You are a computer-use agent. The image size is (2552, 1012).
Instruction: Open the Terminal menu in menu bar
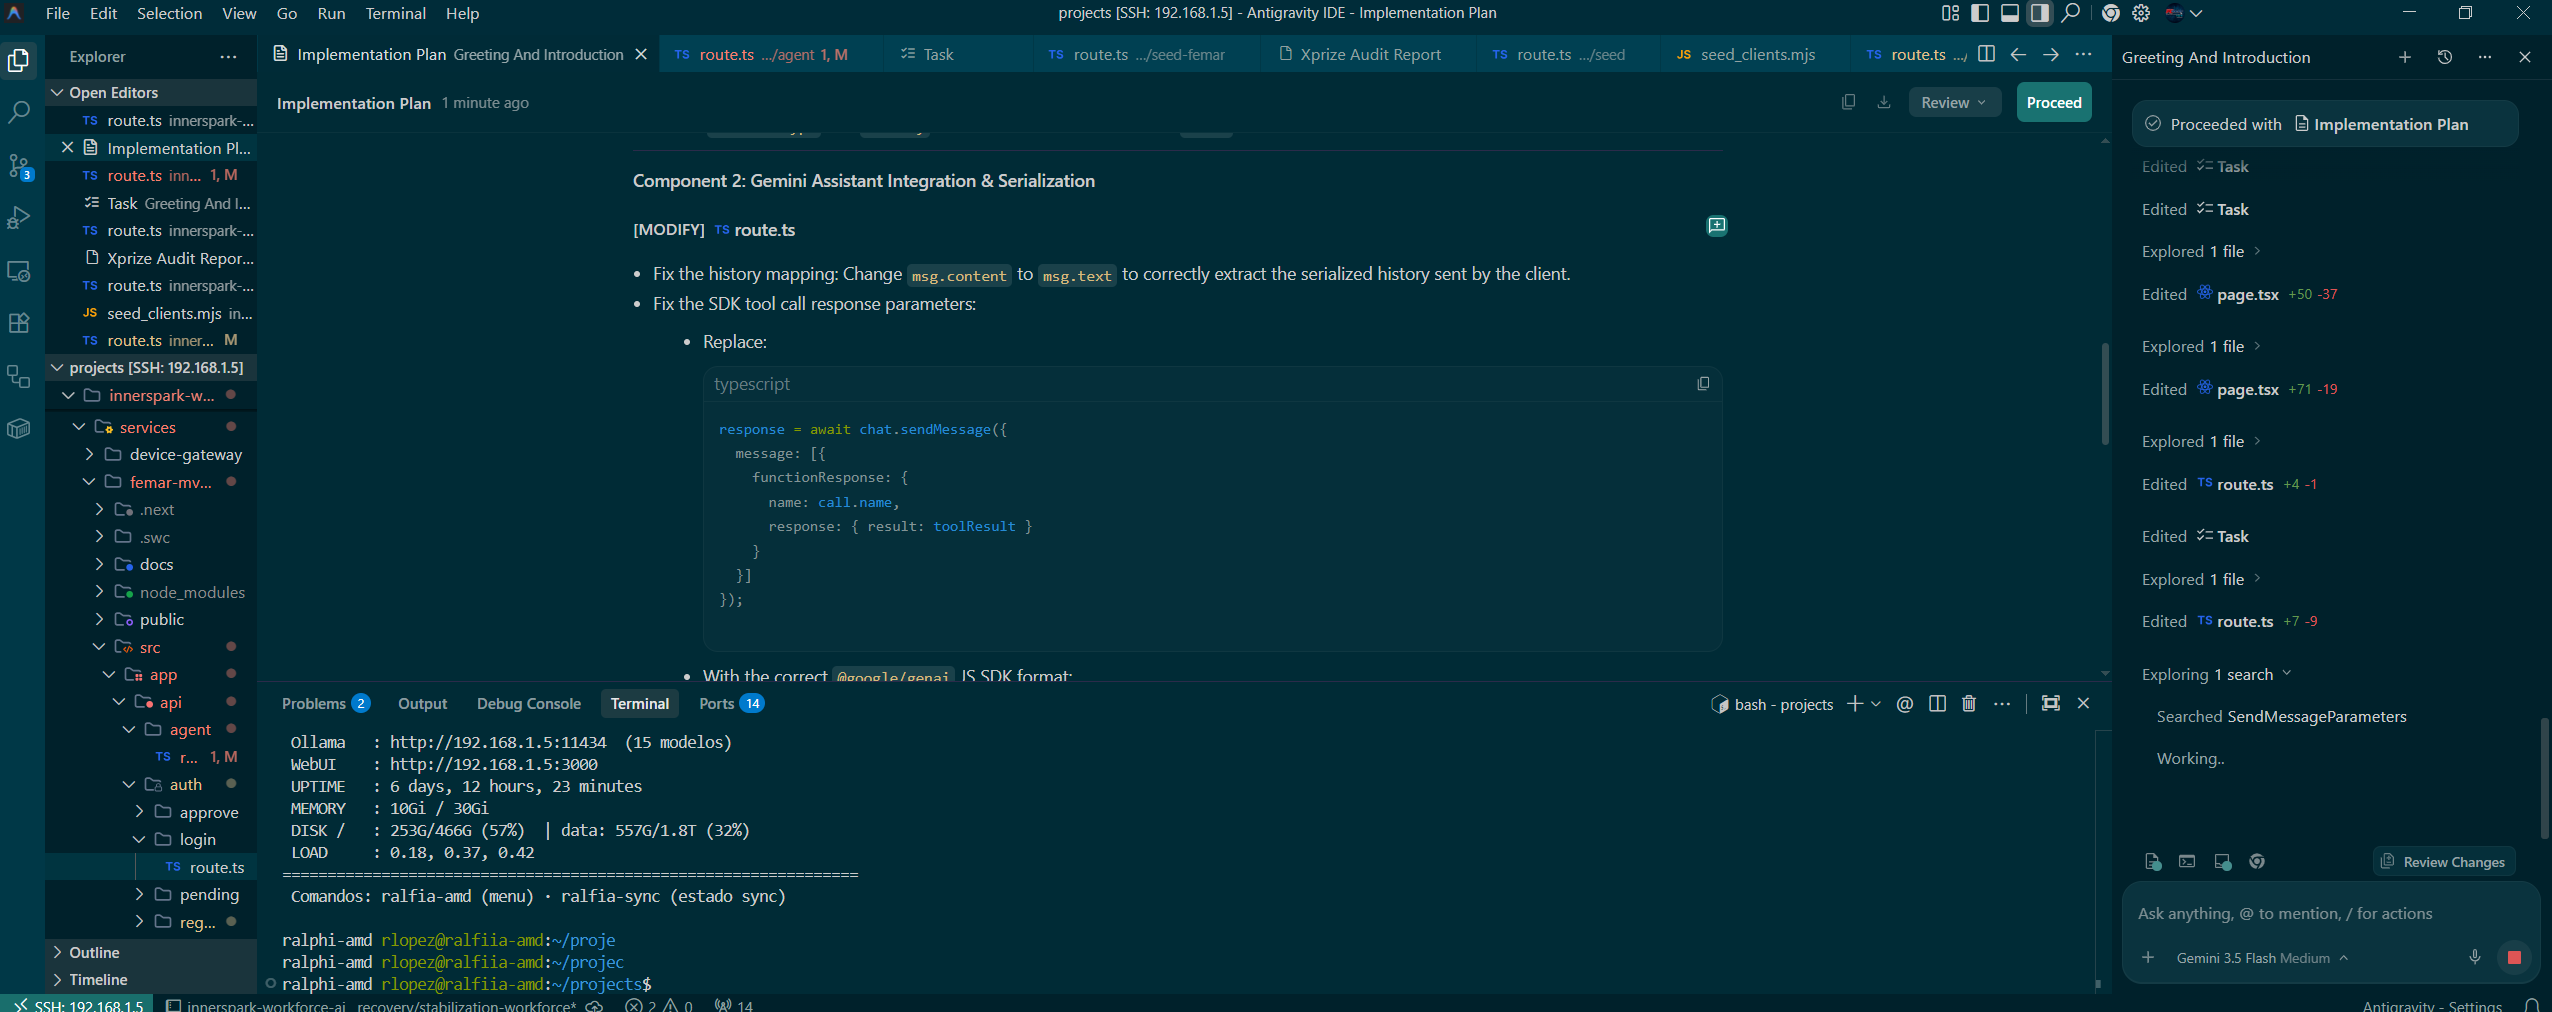(x=395, y=13)
